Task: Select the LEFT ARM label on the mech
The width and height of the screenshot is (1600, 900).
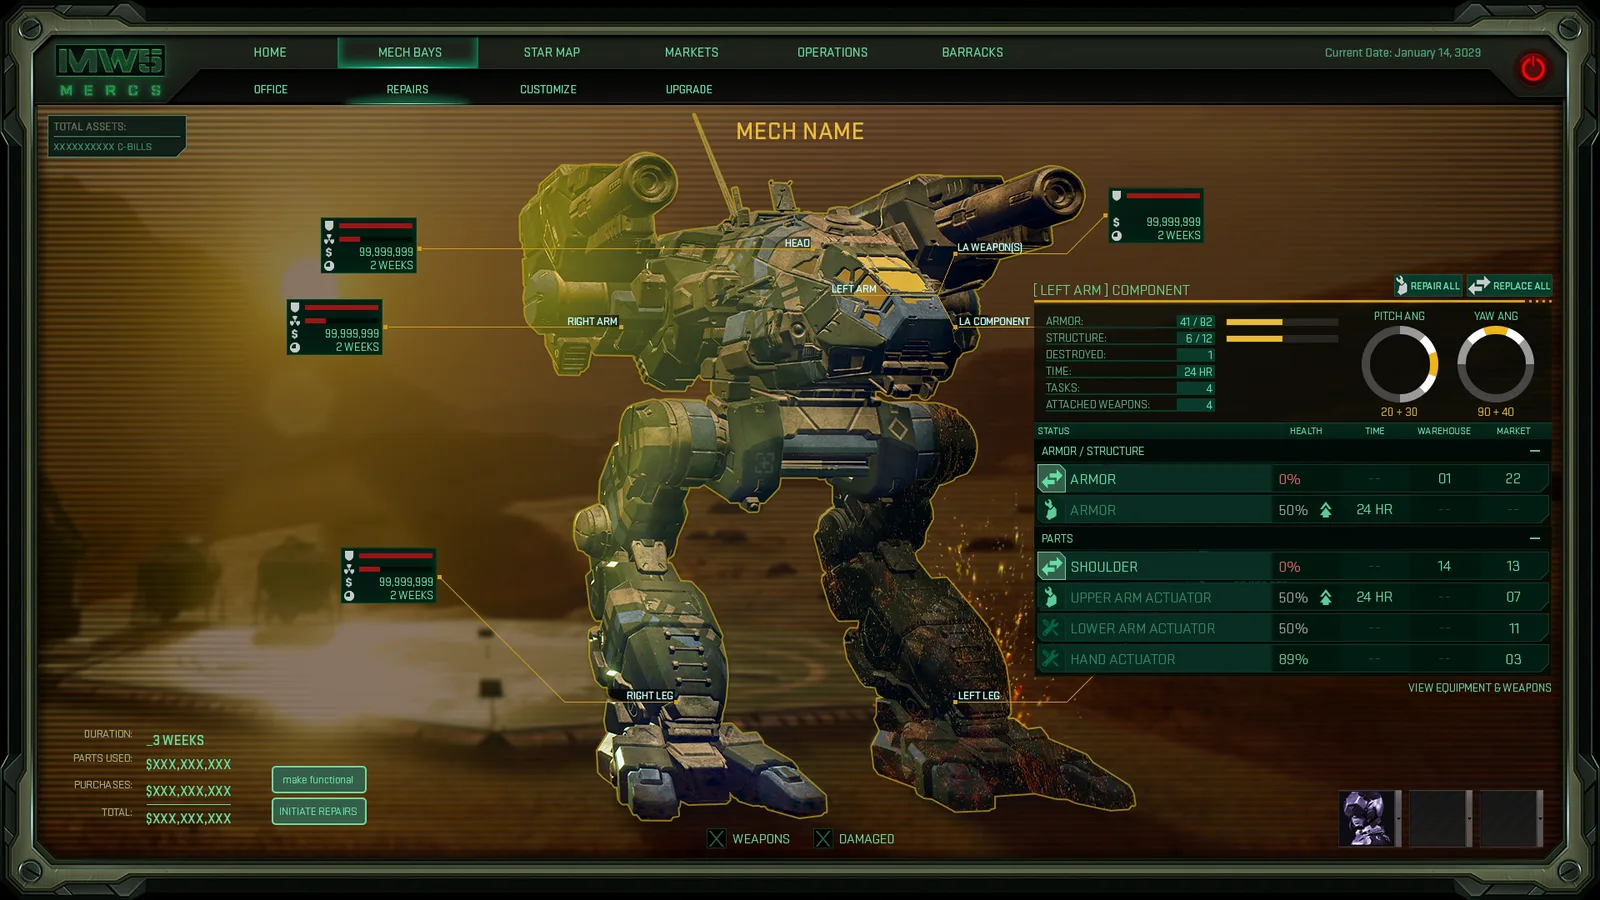Action: [x=853, y=289]
